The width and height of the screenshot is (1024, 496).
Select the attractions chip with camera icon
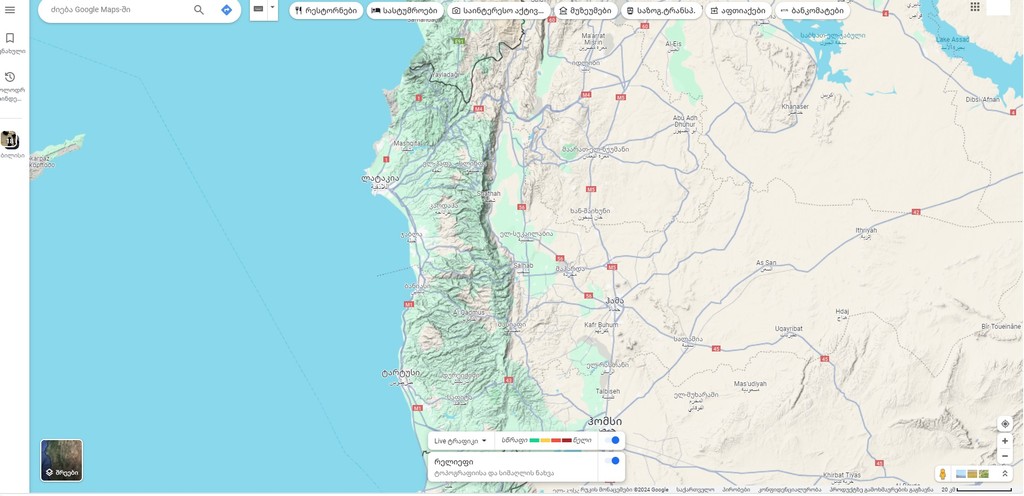(498, 10)
